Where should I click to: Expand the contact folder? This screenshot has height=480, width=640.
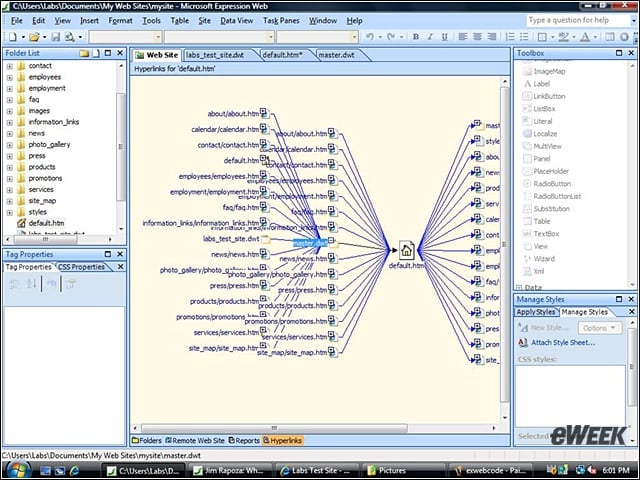[10, 66]
